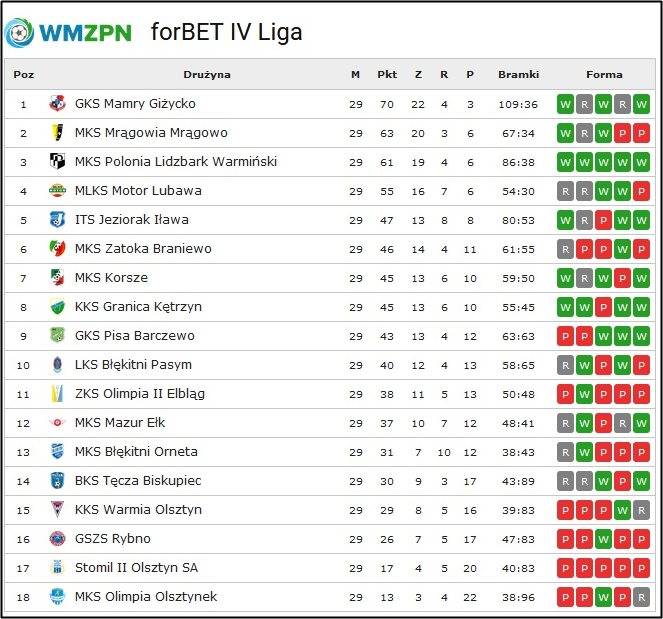Screen dimensions: 663x619
Task: Sort table by Pkt column header
Action: click(387, 74)
